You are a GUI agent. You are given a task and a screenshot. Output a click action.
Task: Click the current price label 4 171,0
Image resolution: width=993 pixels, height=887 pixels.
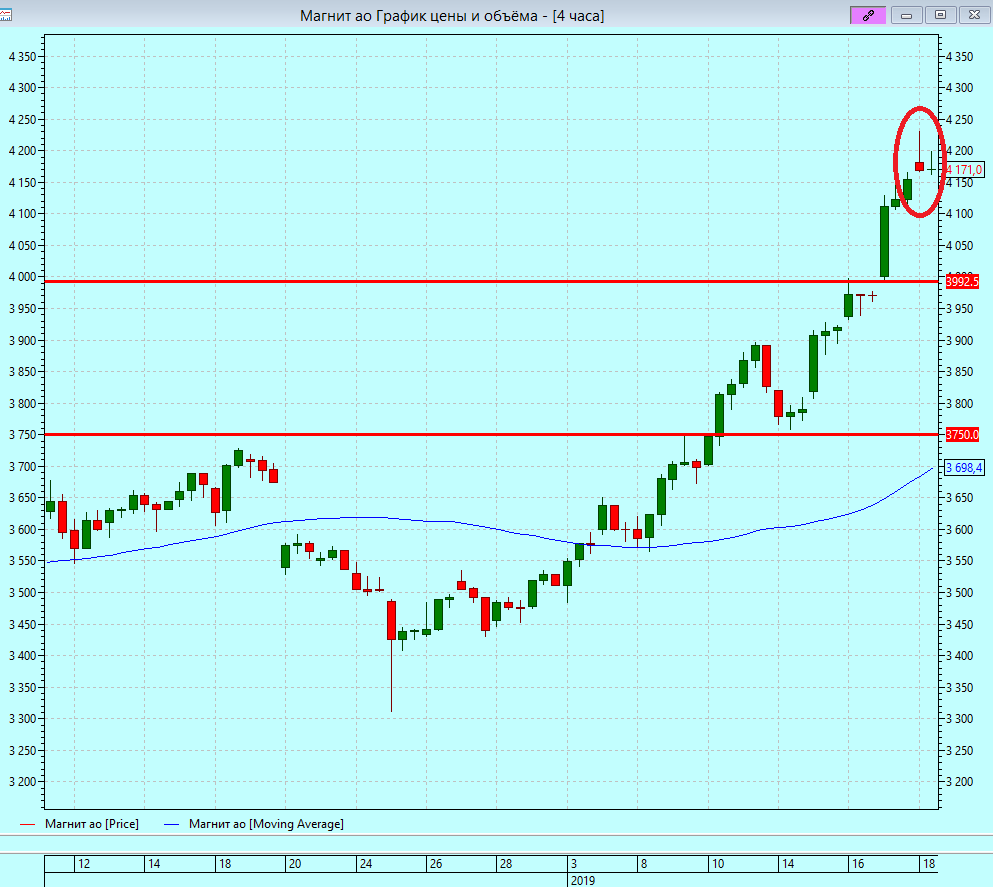pos(964,170)
